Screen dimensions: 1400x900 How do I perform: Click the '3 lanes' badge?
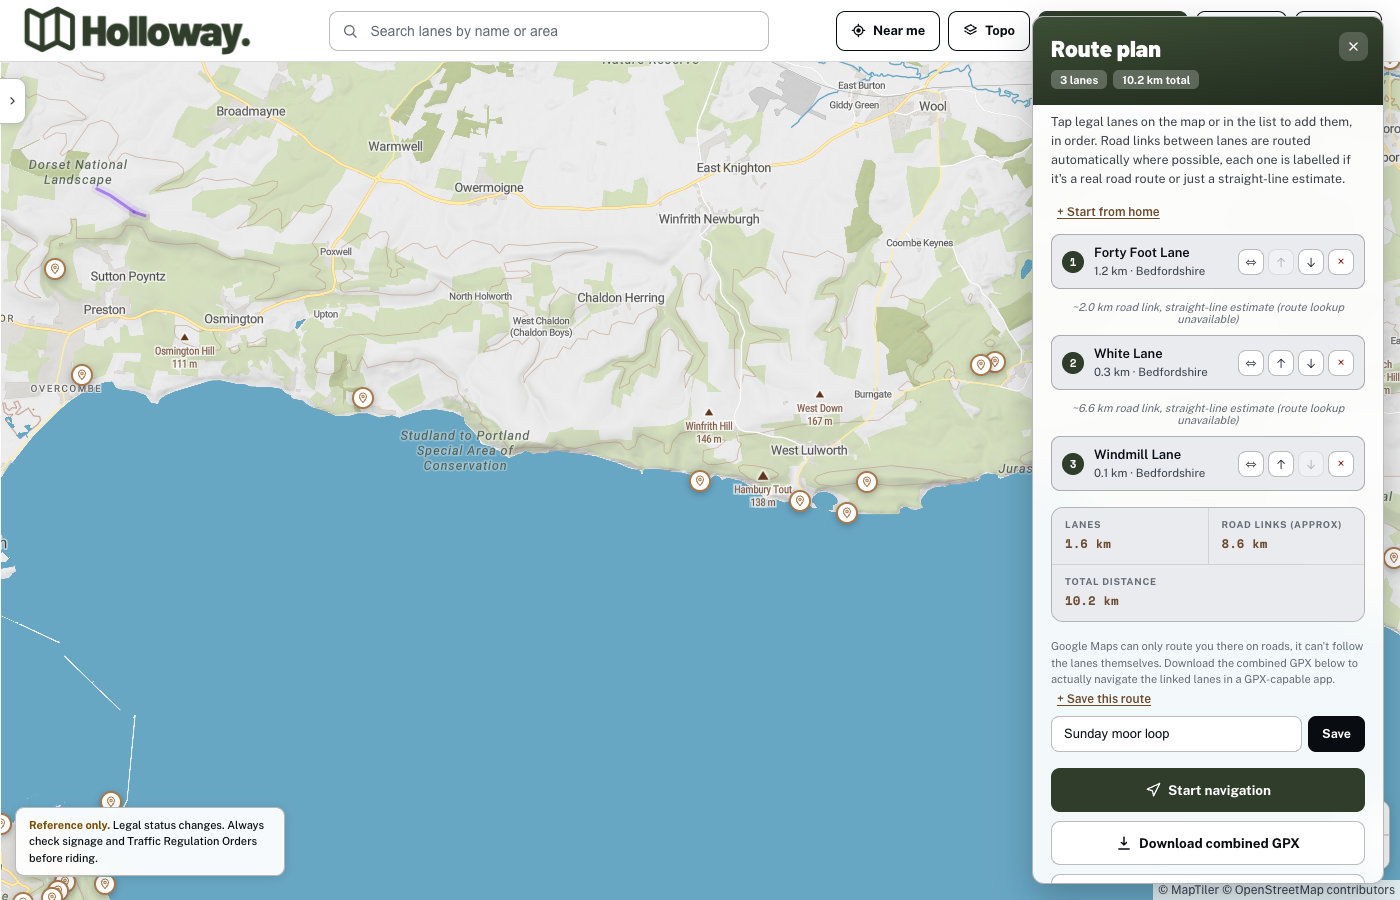click(x=1079, y=80)
